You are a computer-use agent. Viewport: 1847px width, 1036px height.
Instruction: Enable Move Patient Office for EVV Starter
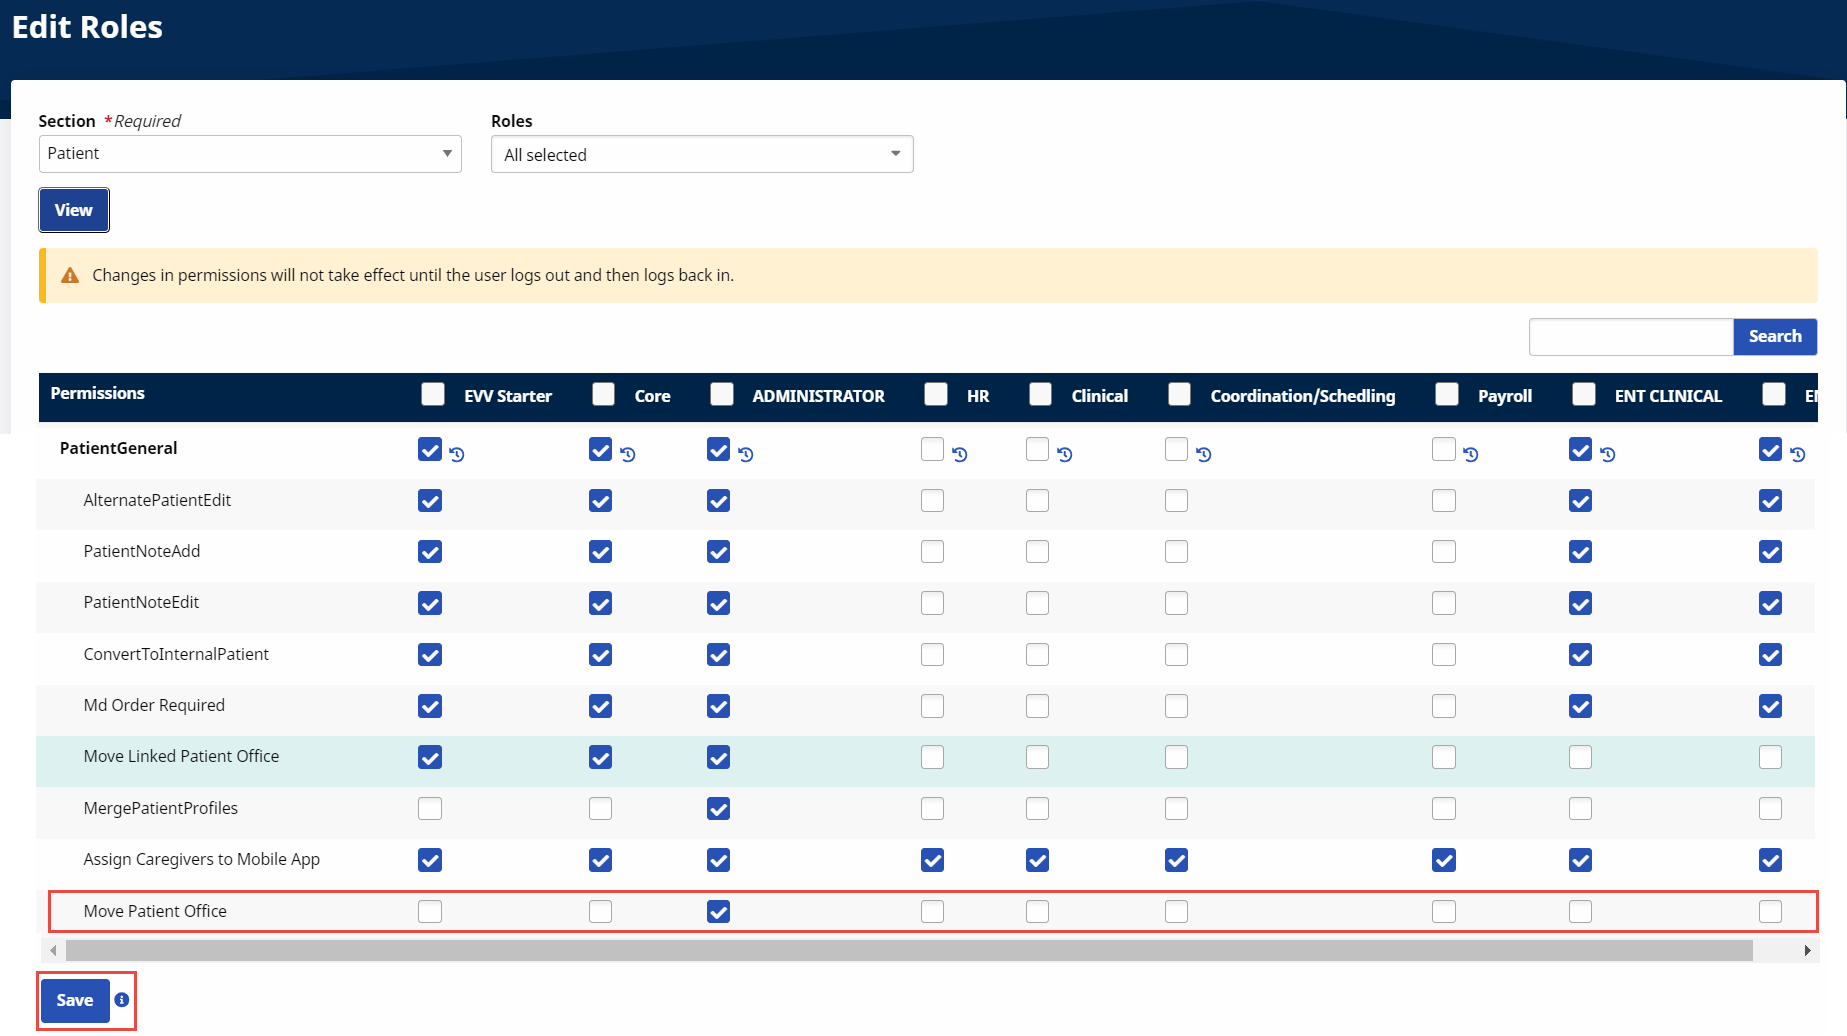[x=430, y=911]
